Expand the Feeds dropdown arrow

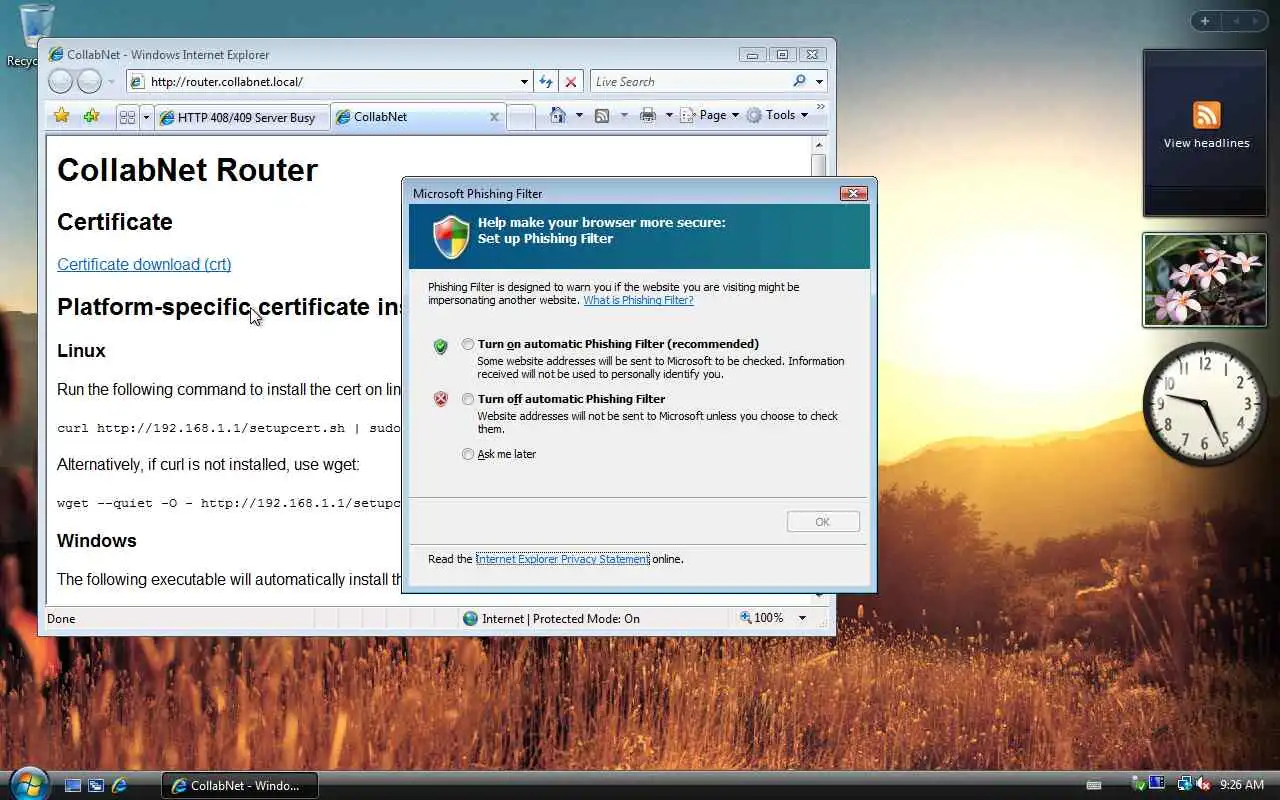[624, 115]
